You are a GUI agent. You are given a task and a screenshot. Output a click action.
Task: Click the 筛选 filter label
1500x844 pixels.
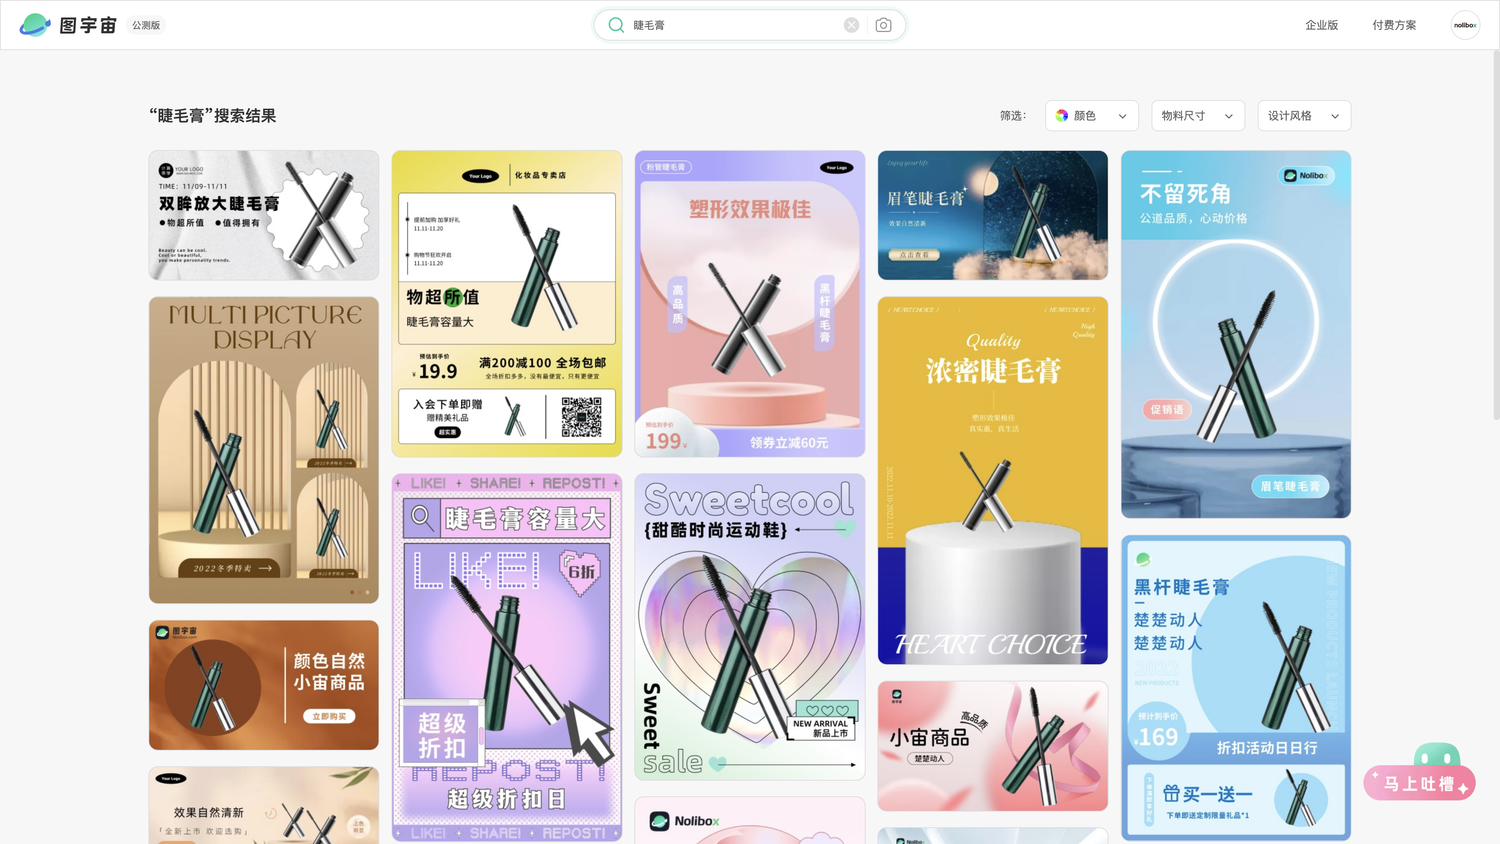coord(1012,116)
